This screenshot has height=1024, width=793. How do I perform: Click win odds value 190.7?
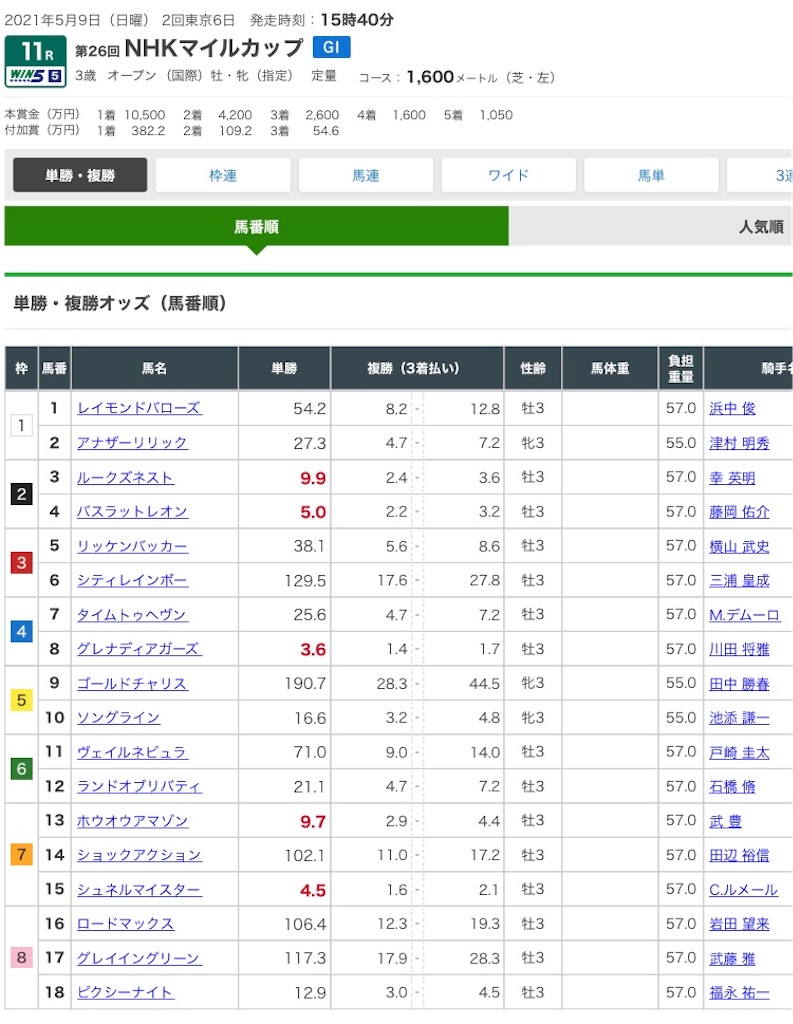tap(305, 683)
